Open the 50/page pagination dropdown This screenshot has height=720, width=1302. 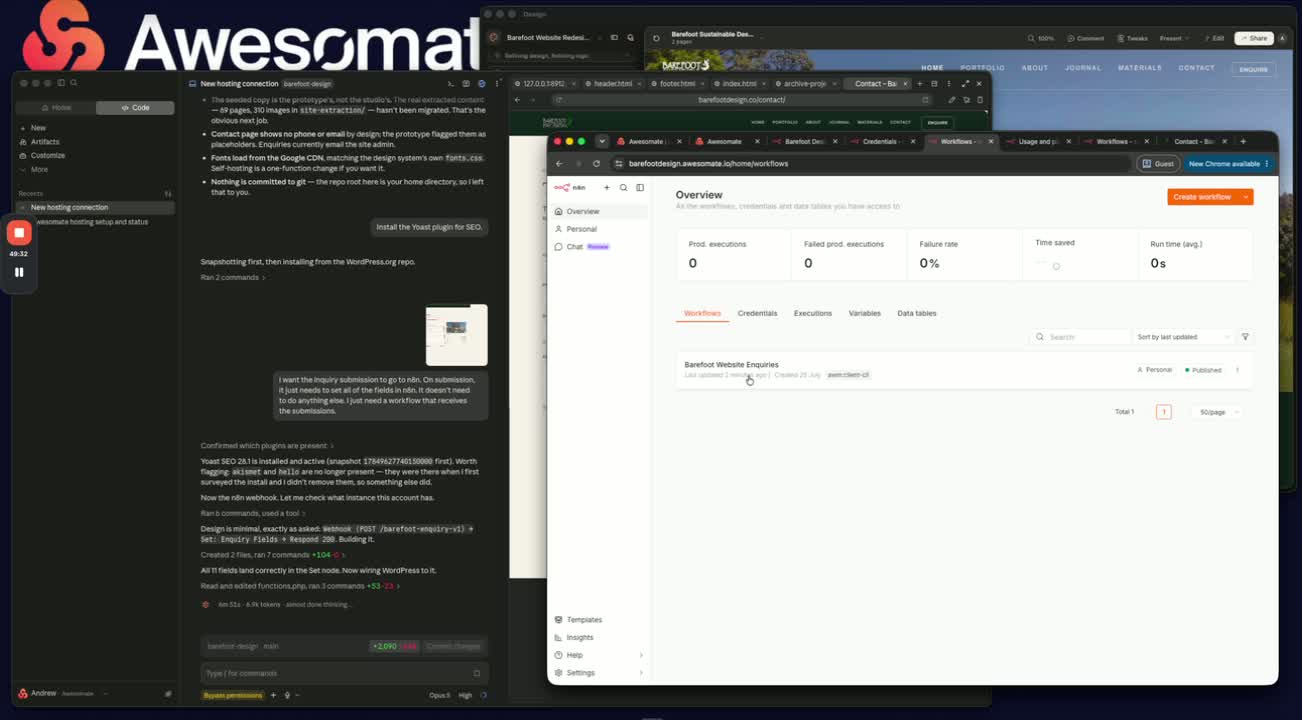(x=1217, y=412)
